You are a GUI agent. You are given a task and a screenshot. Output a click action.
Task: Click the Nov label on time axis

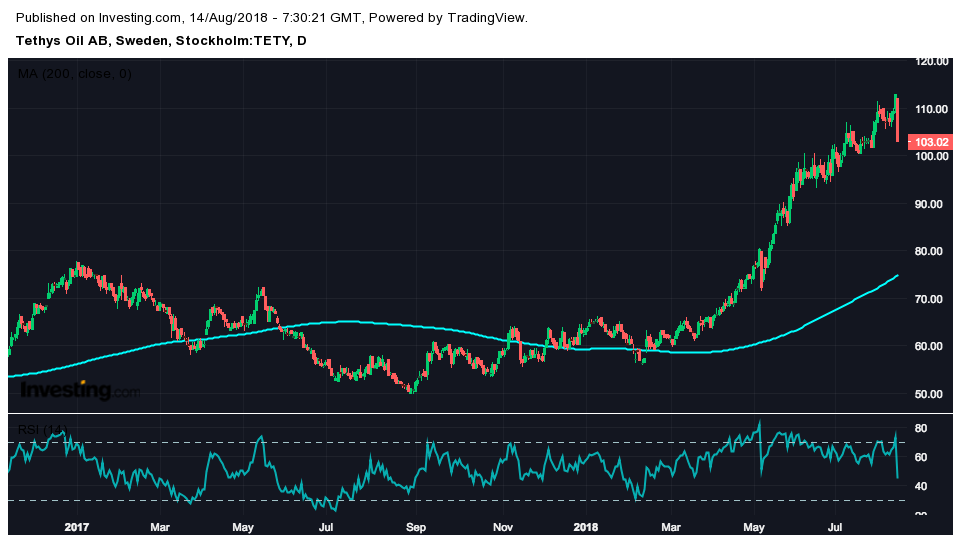pos(503,527)
